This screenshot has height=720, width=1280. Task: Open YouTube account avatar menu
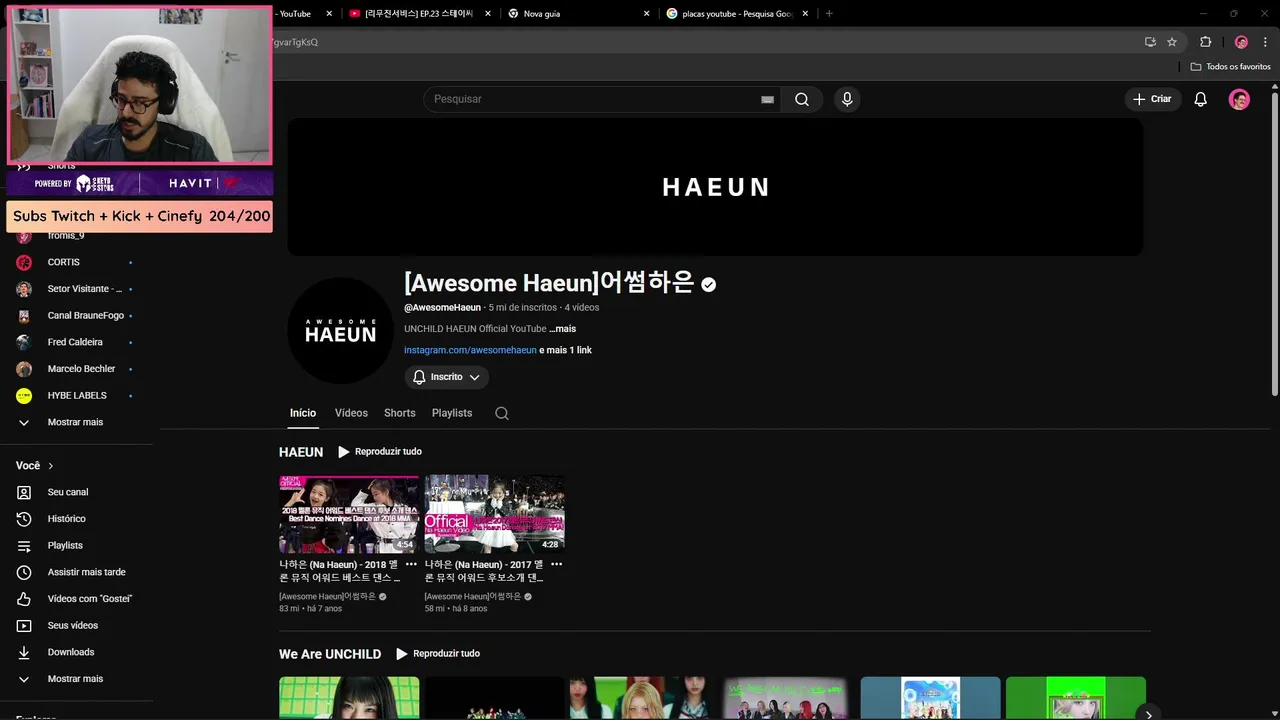click(x=1239, y=99)
